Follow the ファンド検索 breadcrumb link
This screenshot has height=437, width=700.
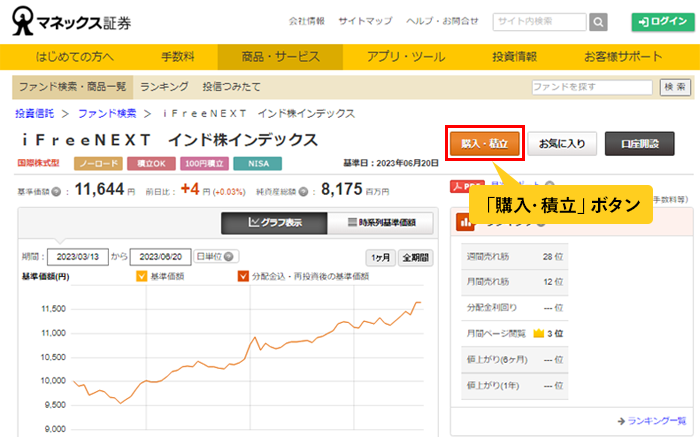click(107, 113)
